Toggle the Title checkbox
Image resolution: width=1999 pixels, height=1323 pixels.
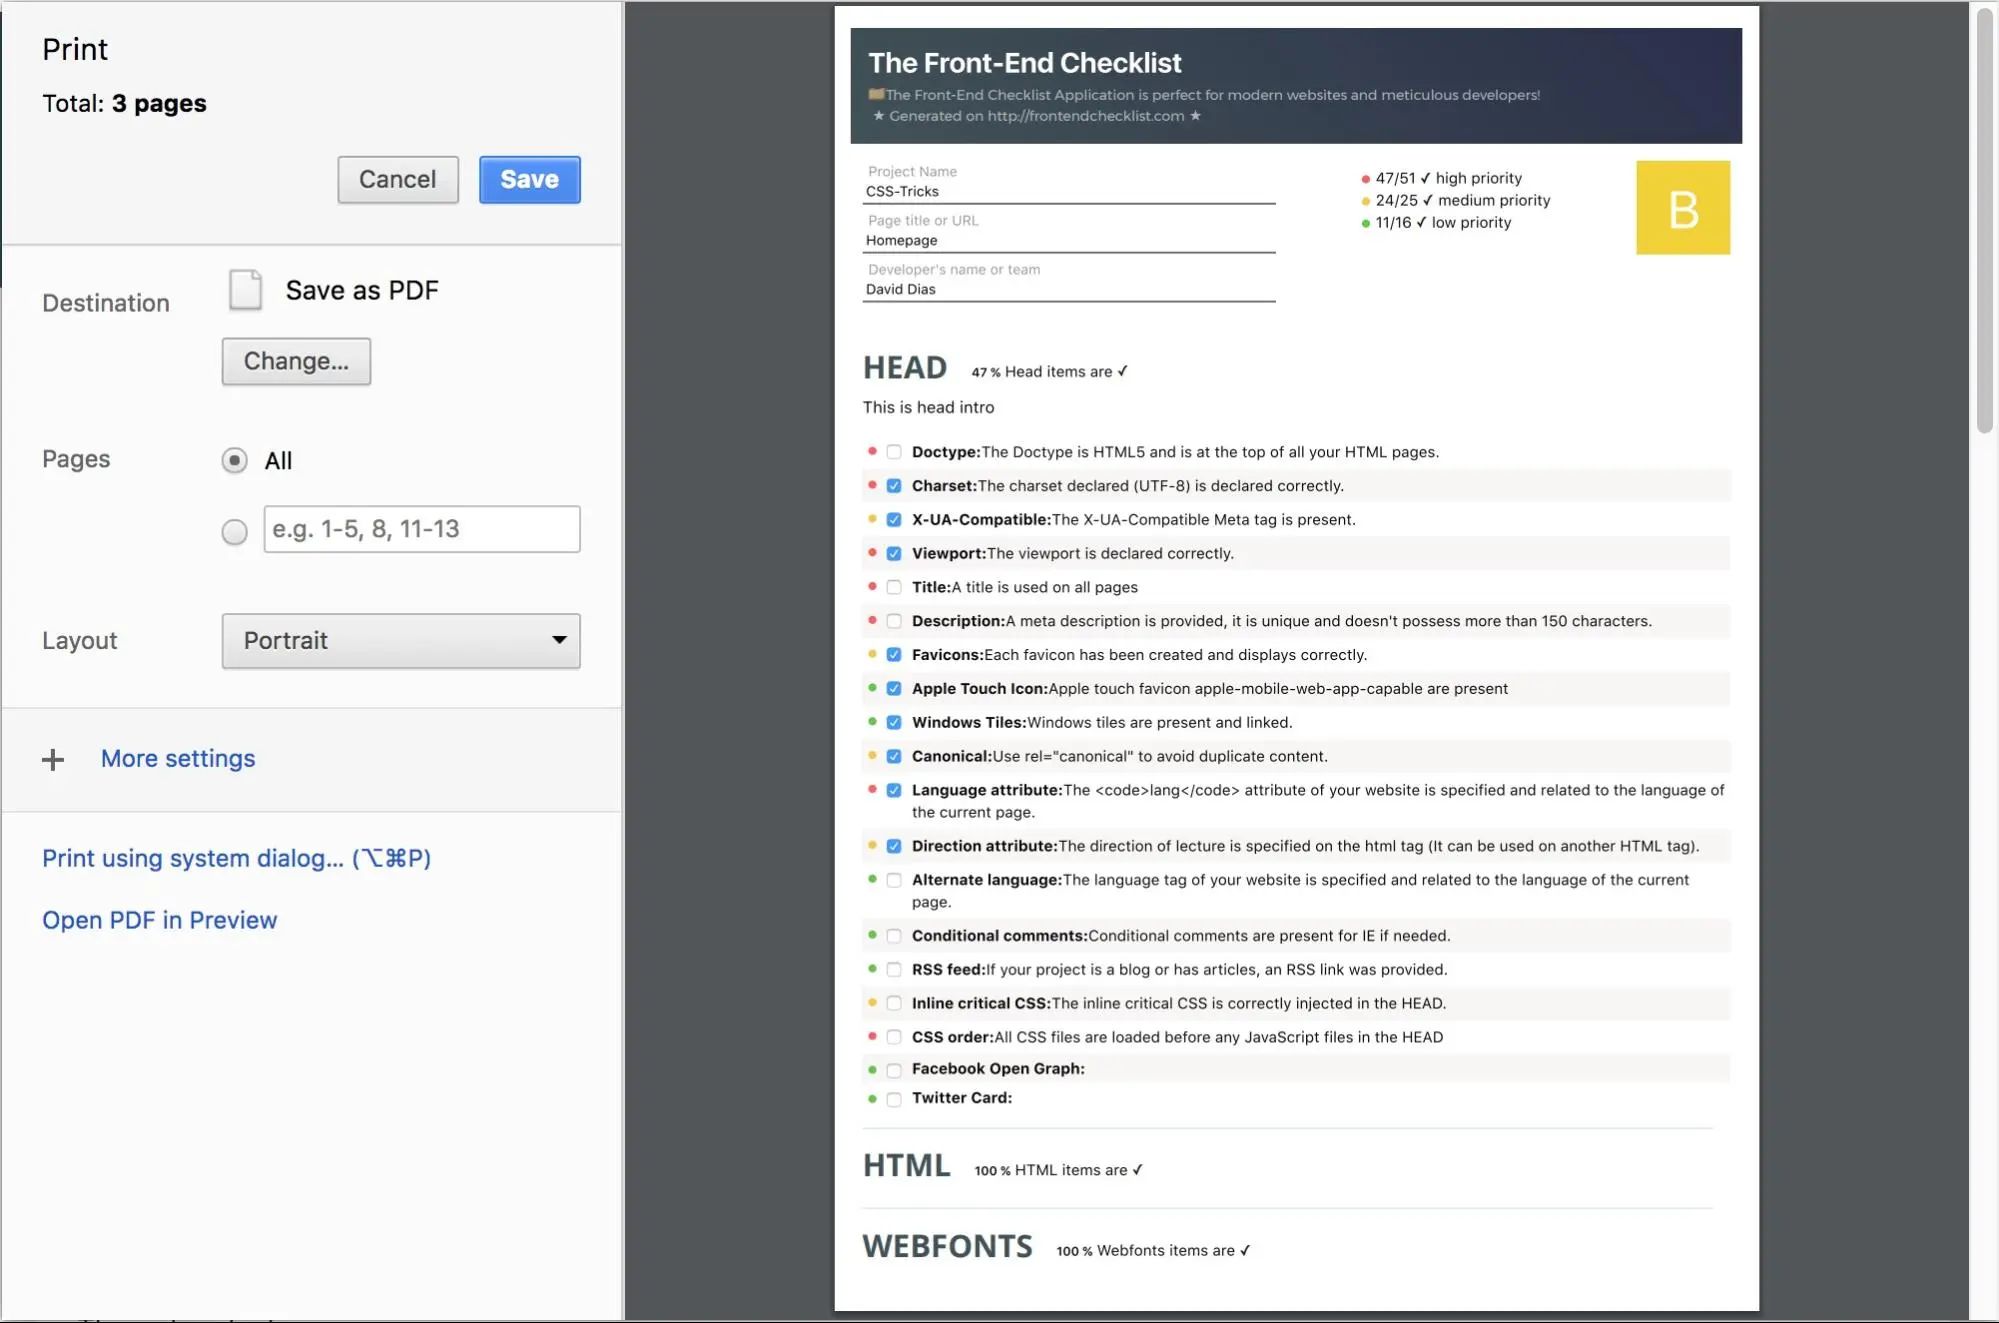click(894, 587)
